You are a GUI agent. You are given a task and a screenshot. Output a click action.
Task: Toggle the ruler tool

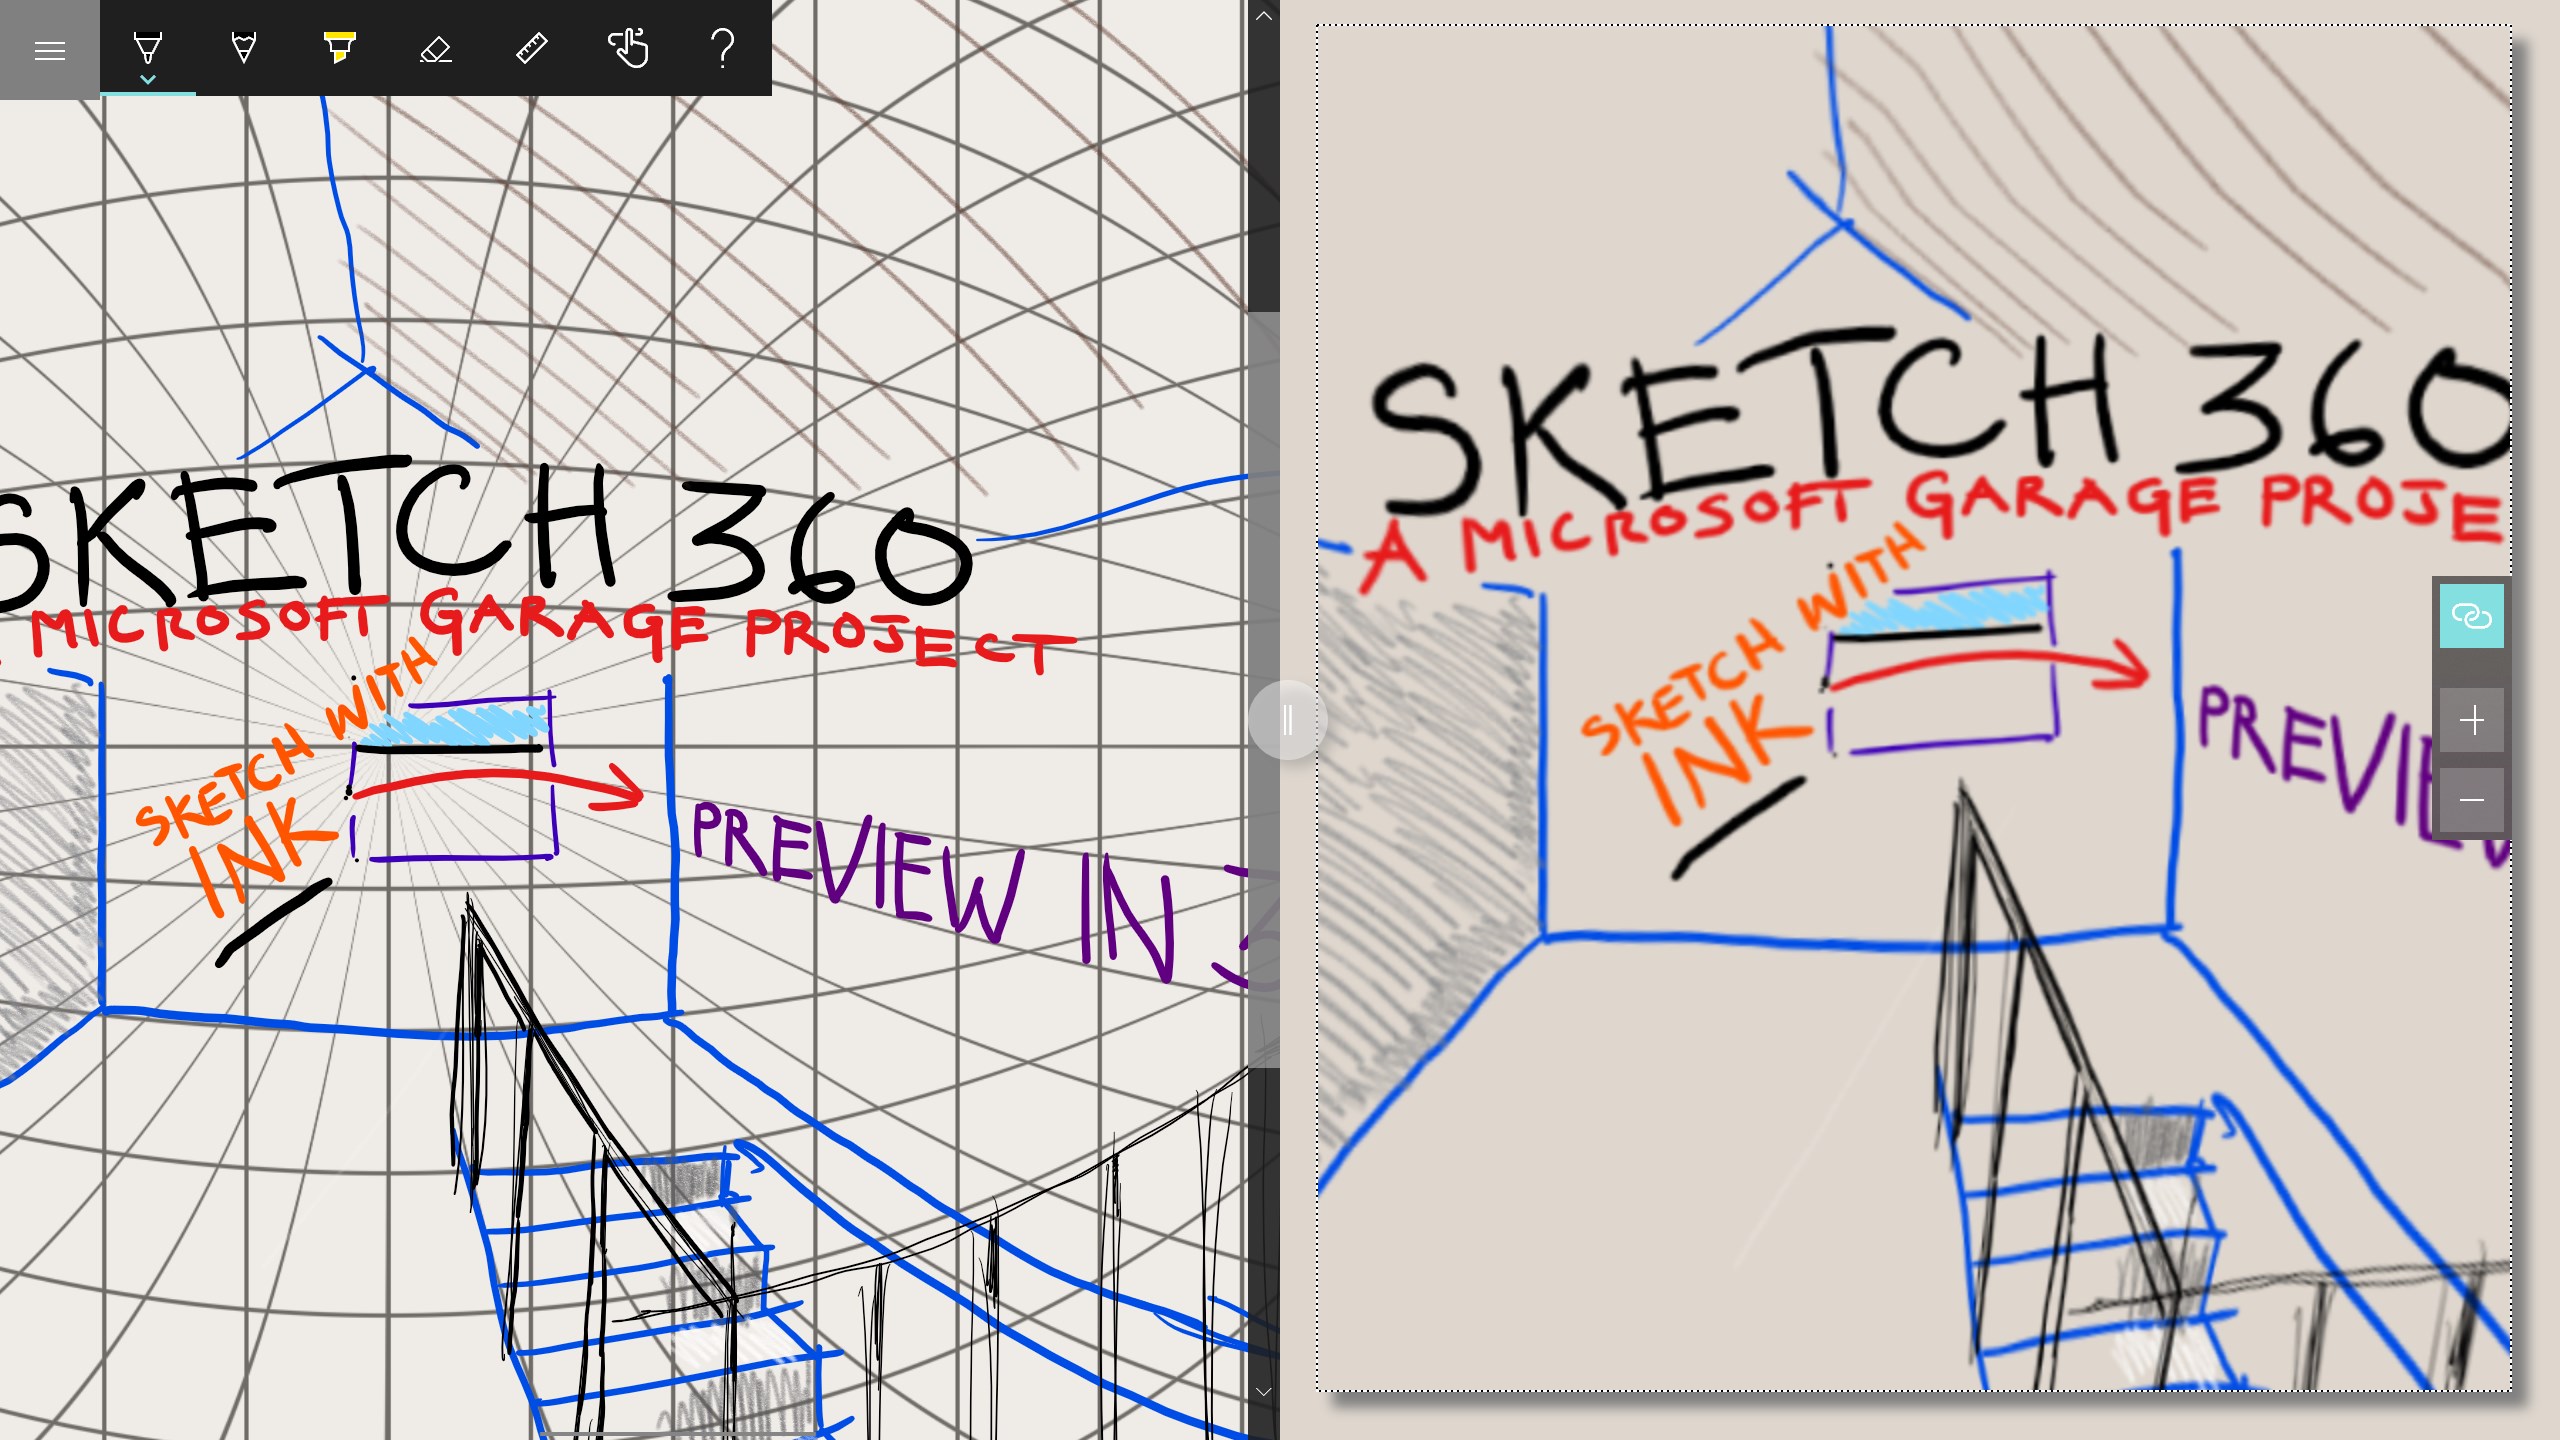coord(531,48)
